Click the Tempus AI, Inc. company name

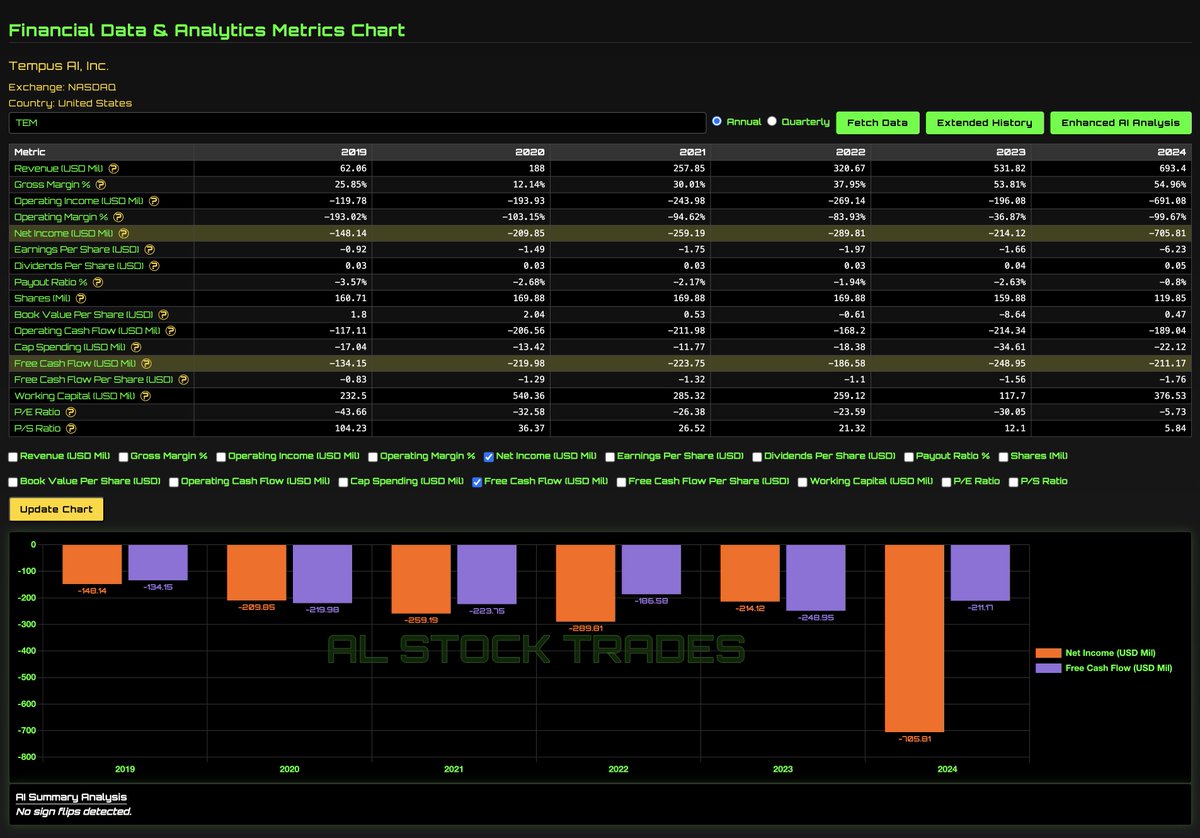(x=59, y=66)
